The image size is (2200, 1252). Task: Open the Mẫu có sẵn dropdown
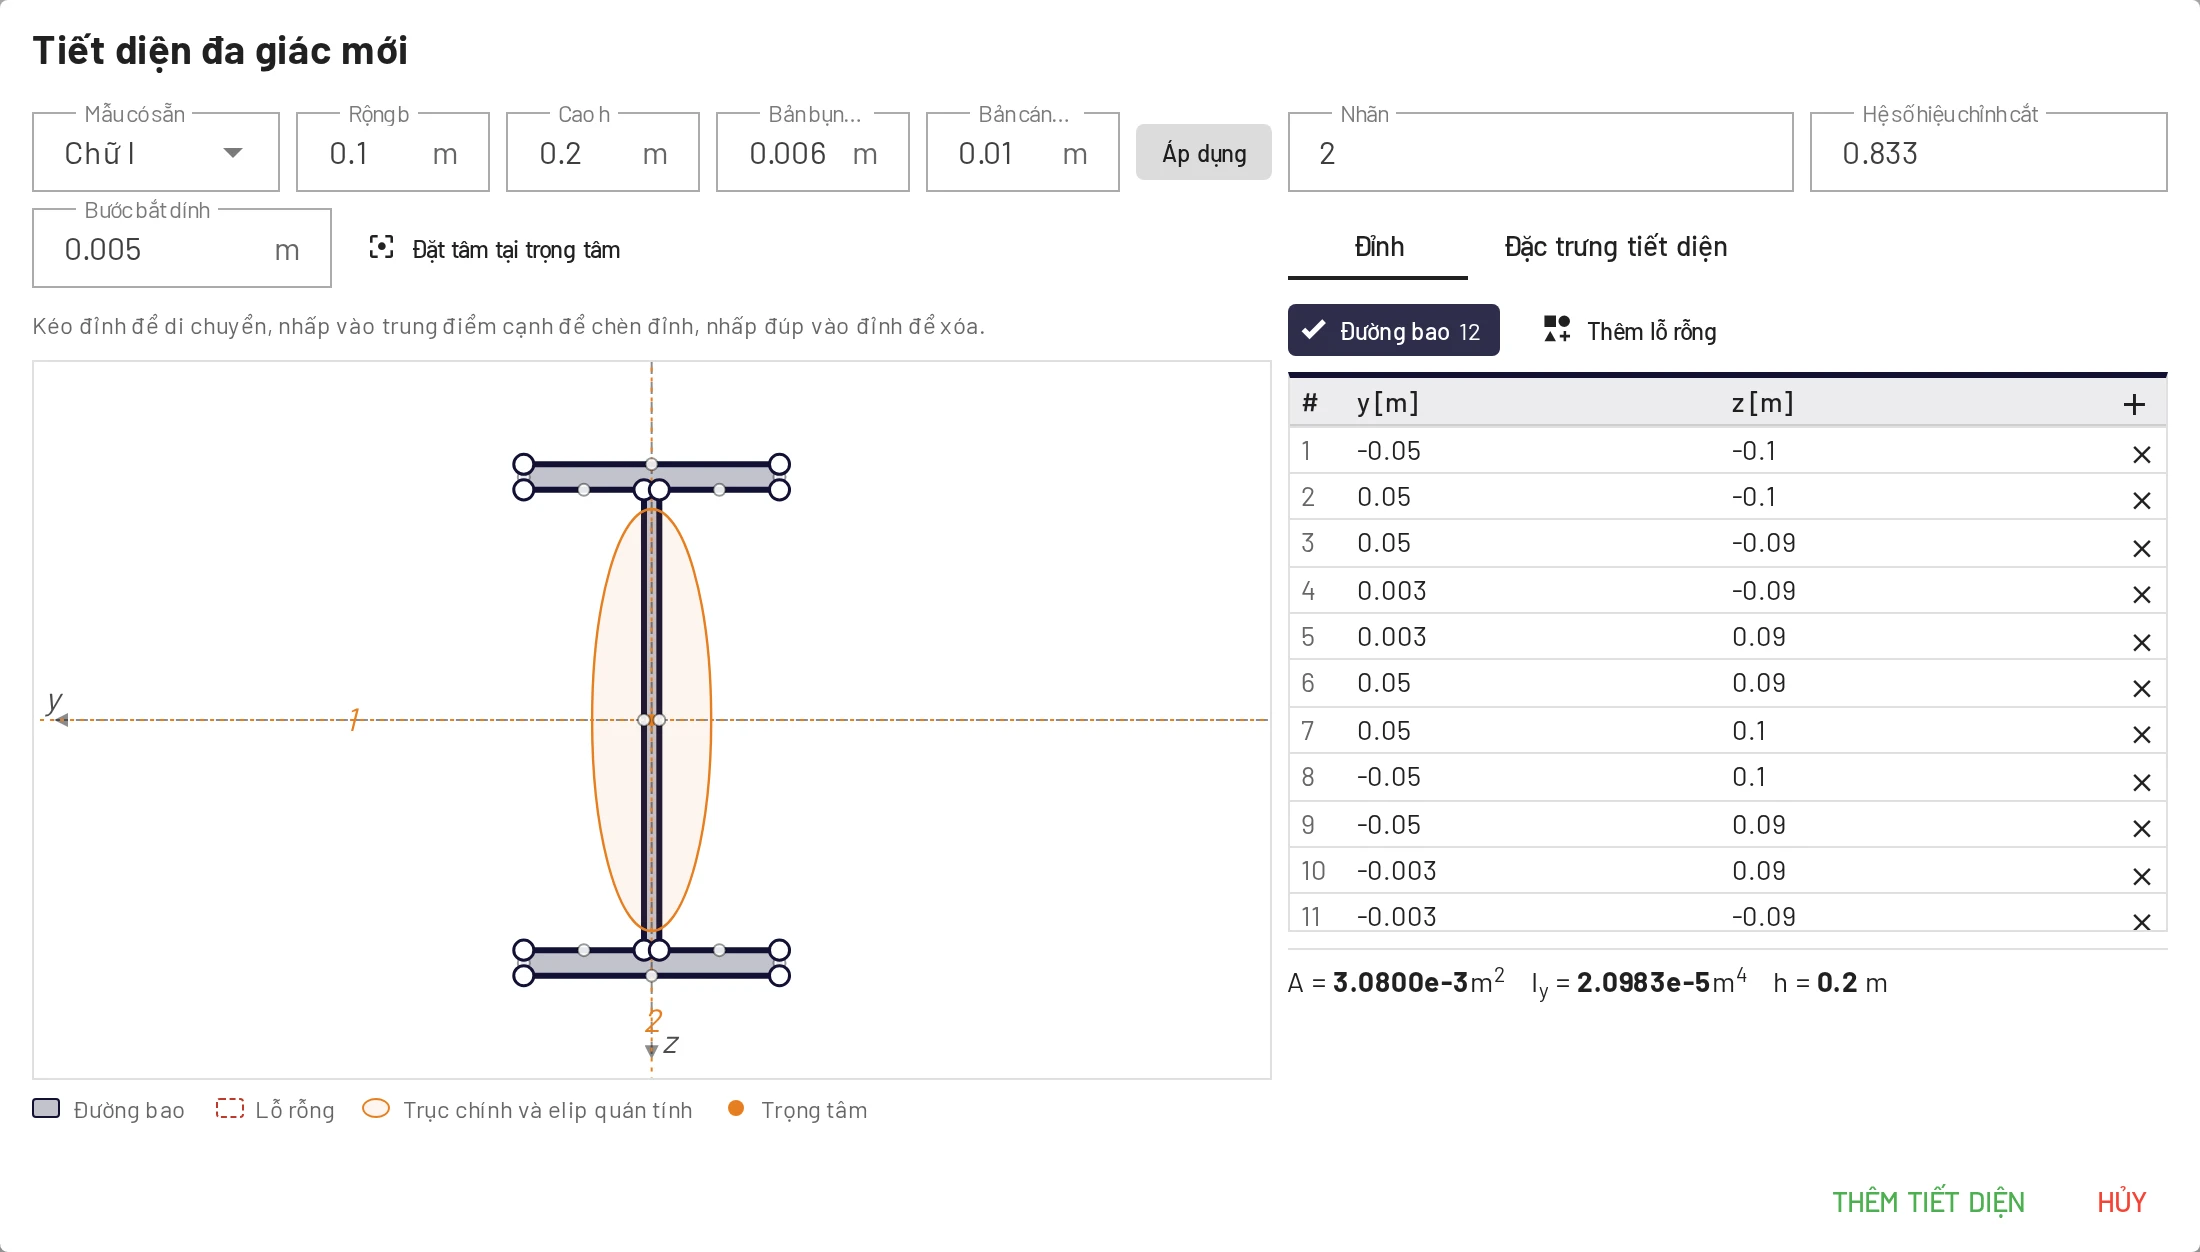(156, 153)
